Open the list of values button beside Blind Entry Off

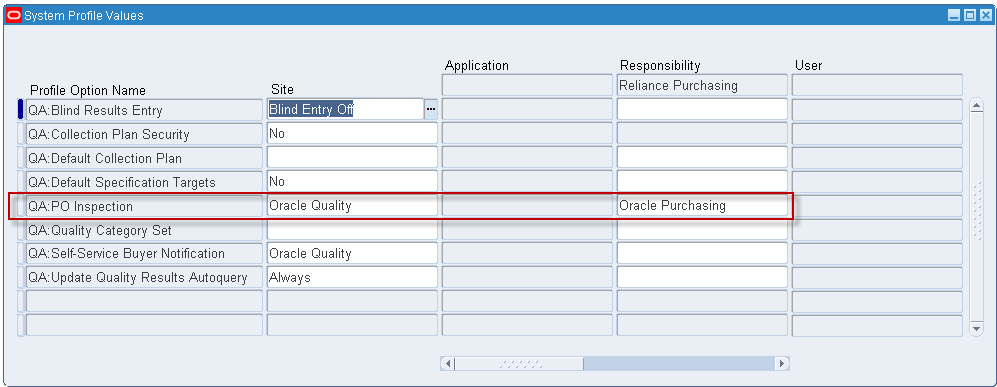pos(431,109)
